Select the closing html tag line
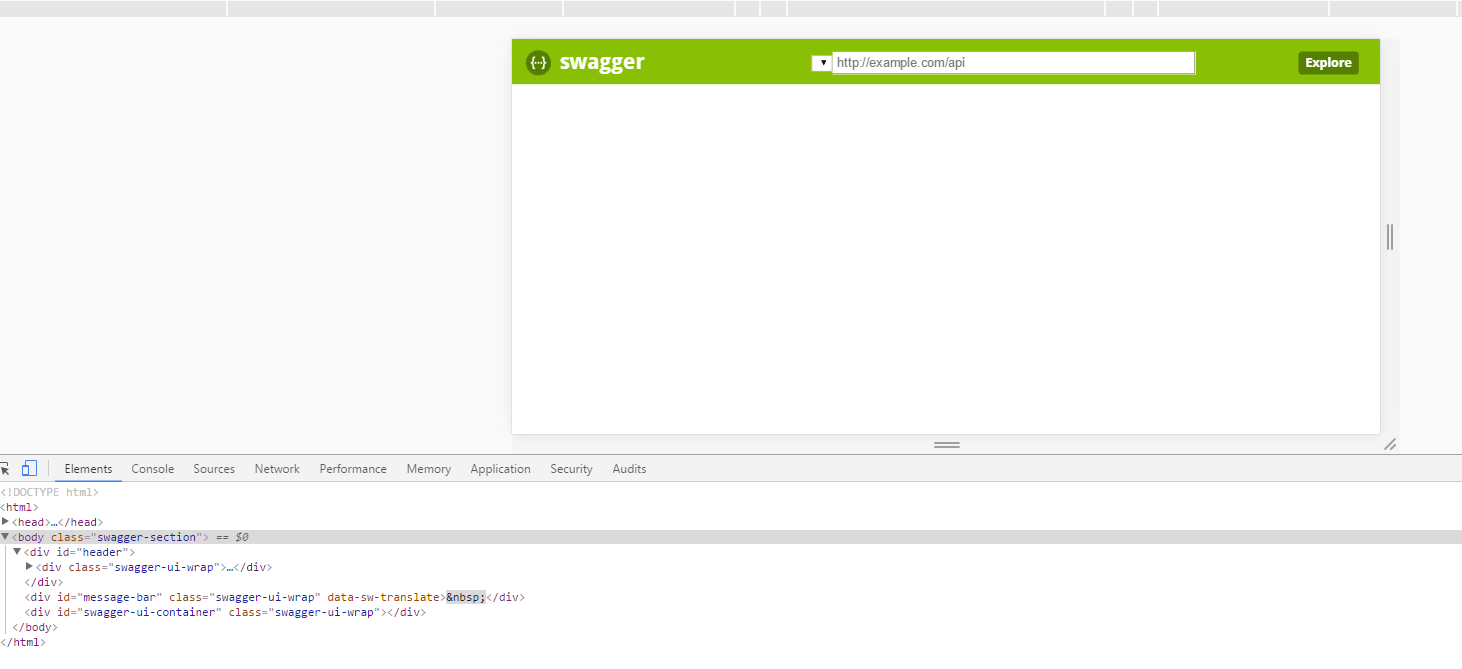 23,642
